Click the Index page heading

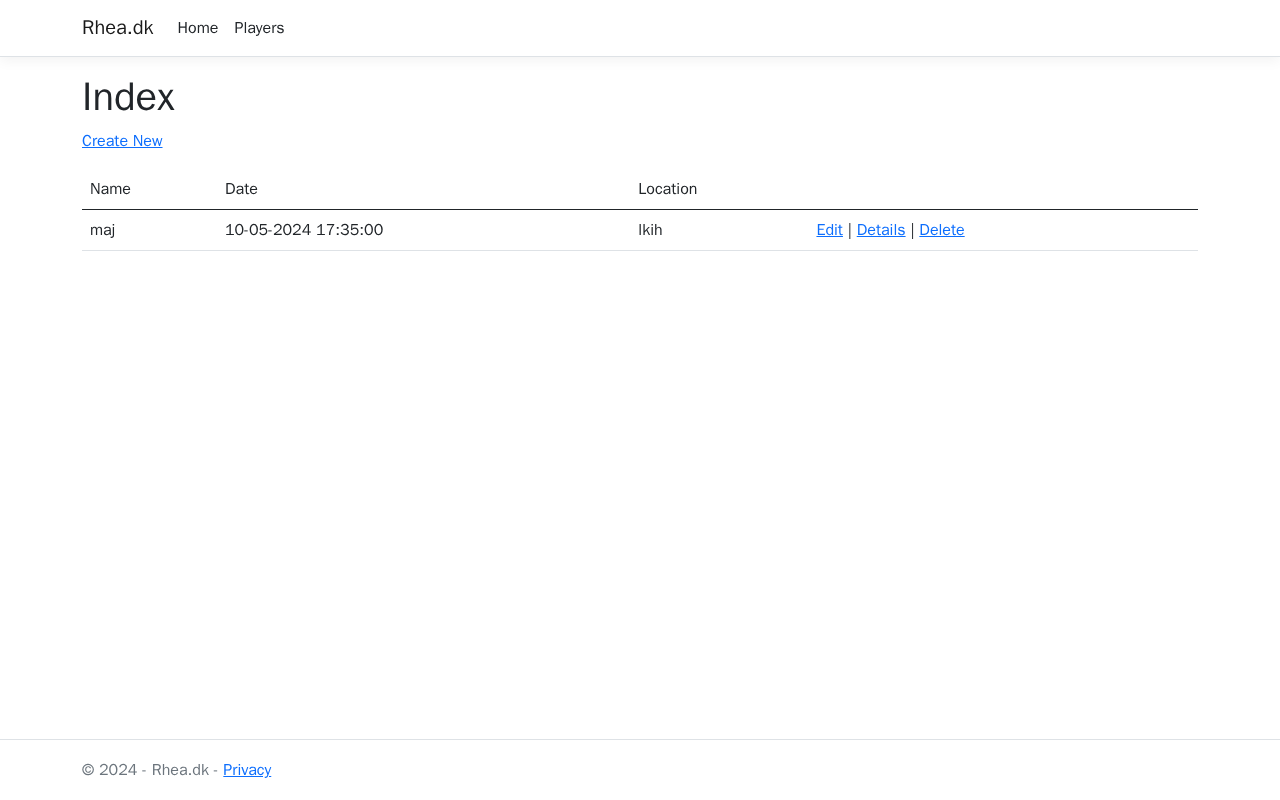pyautogui.click(x=128, y=97)
